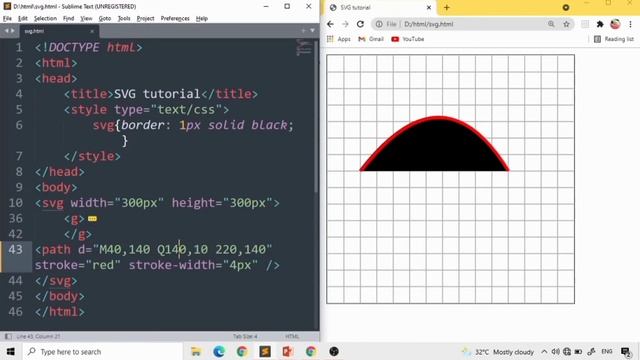Open the Project menu
Image resolution: width=640 pixels, height=360 pixels.
pos(145,18)
